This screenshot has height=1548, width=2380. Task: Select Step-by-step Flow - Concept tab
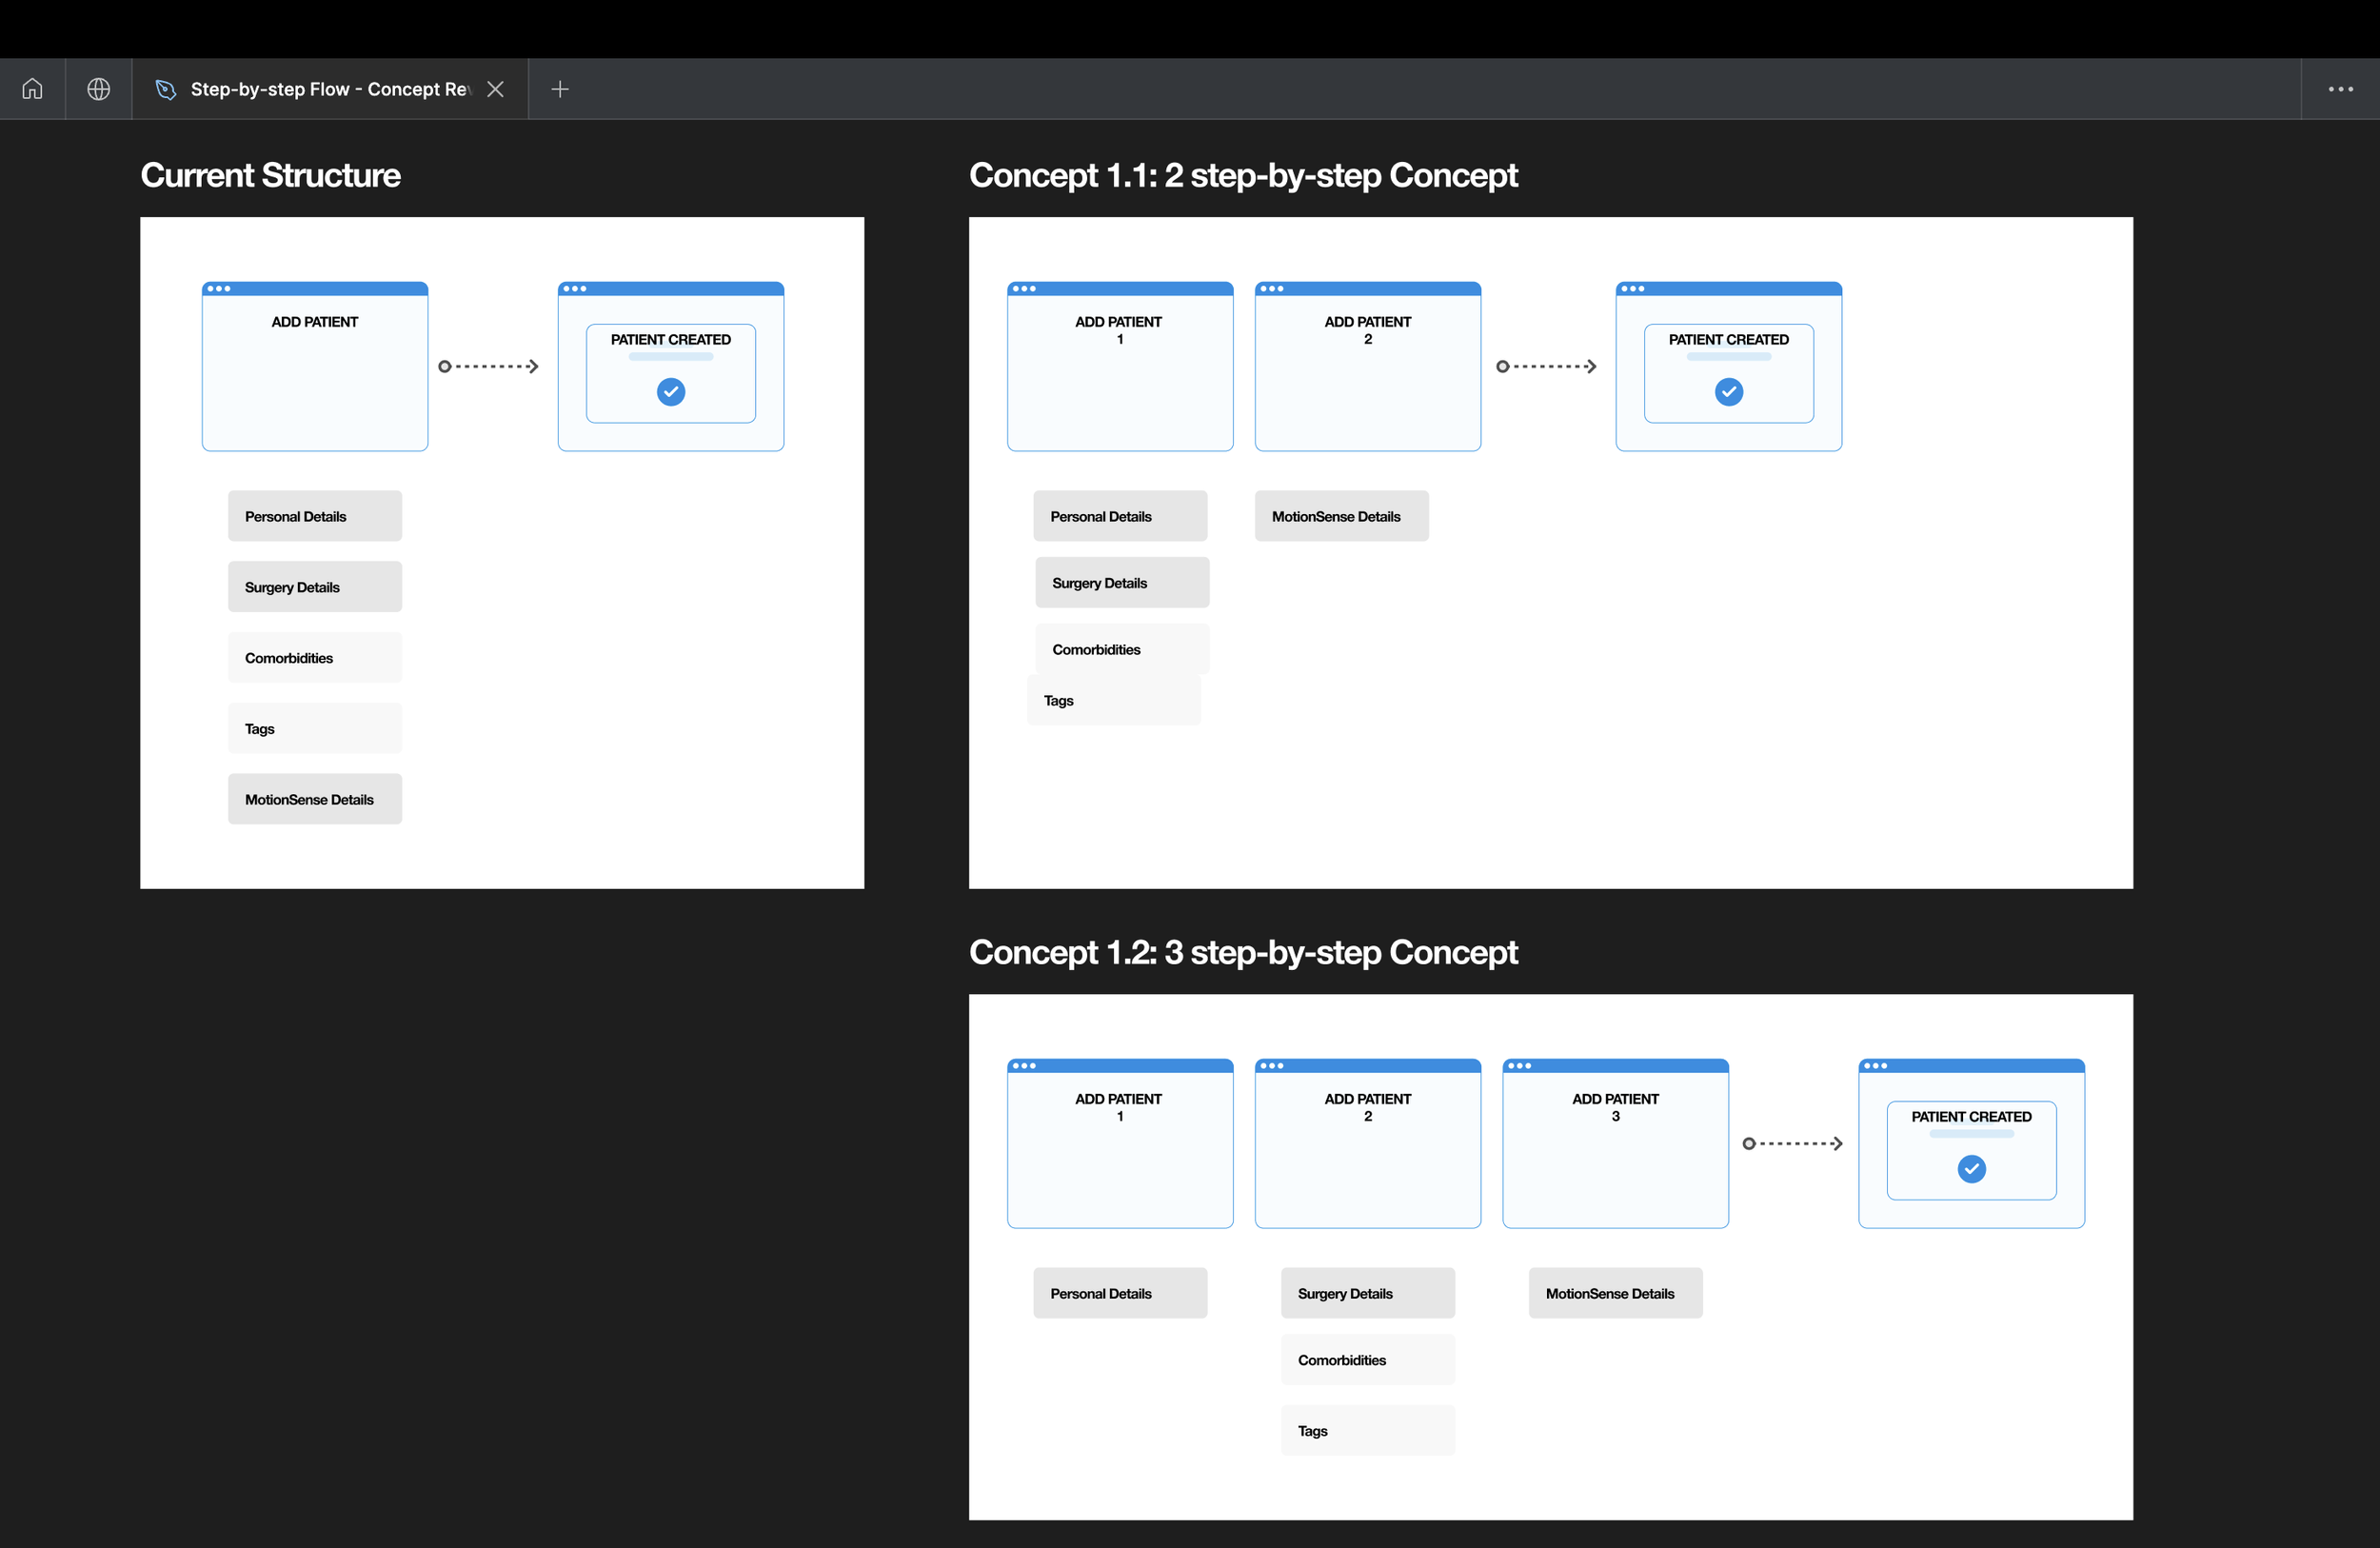330,89
